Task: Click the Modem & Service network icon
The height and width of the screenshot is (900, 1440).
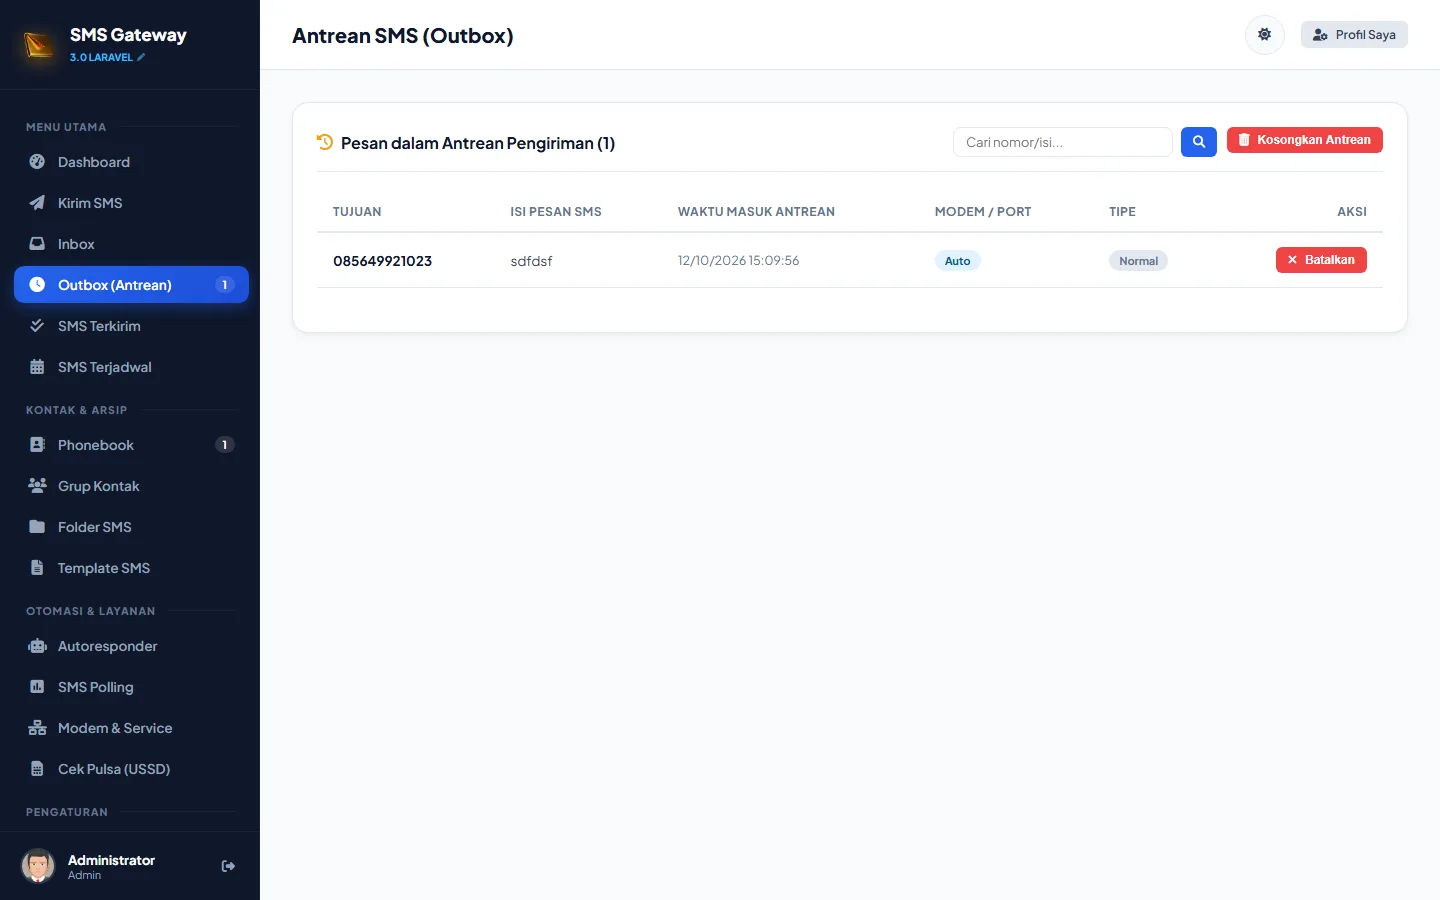Action: pyautogui.click(x=37, y=728)
